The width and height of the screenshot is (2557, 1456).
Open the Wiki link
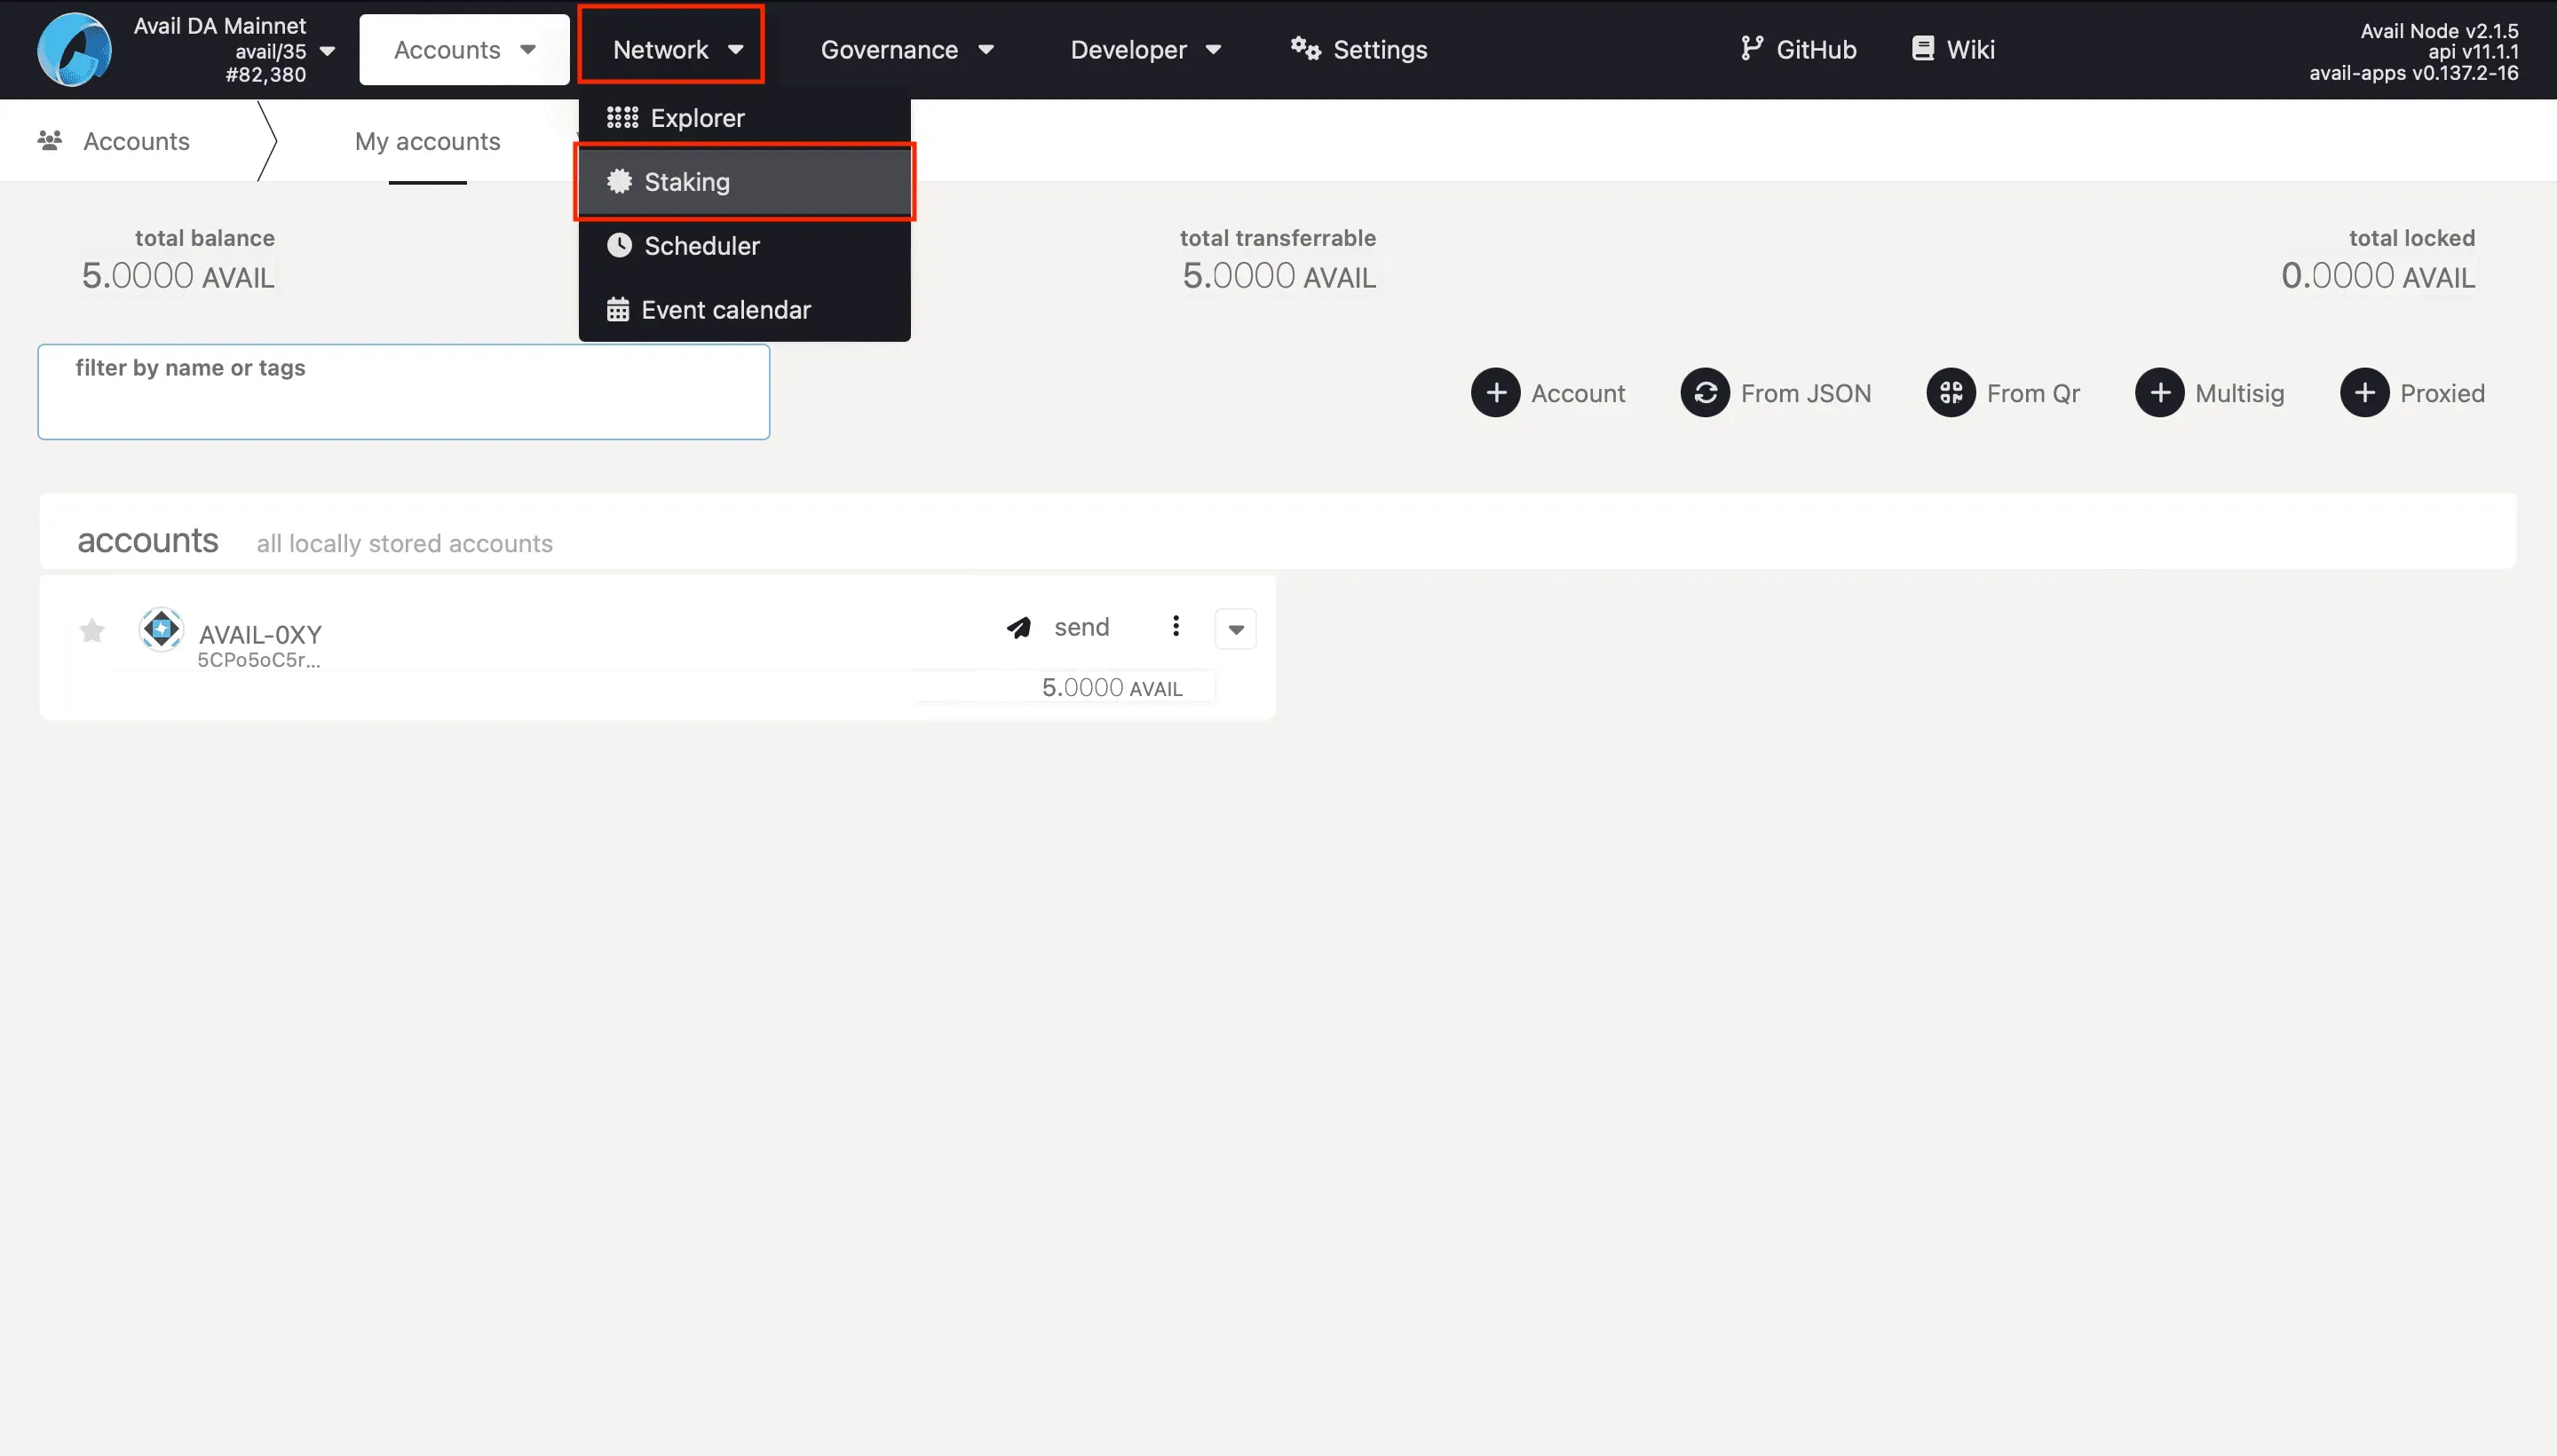1953,49
